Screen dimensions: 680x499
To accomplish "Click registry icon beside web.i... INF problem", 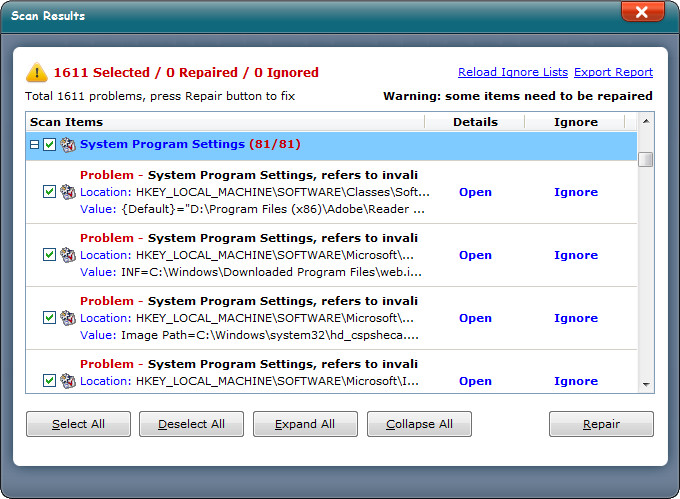I will (x=68, y=255).
